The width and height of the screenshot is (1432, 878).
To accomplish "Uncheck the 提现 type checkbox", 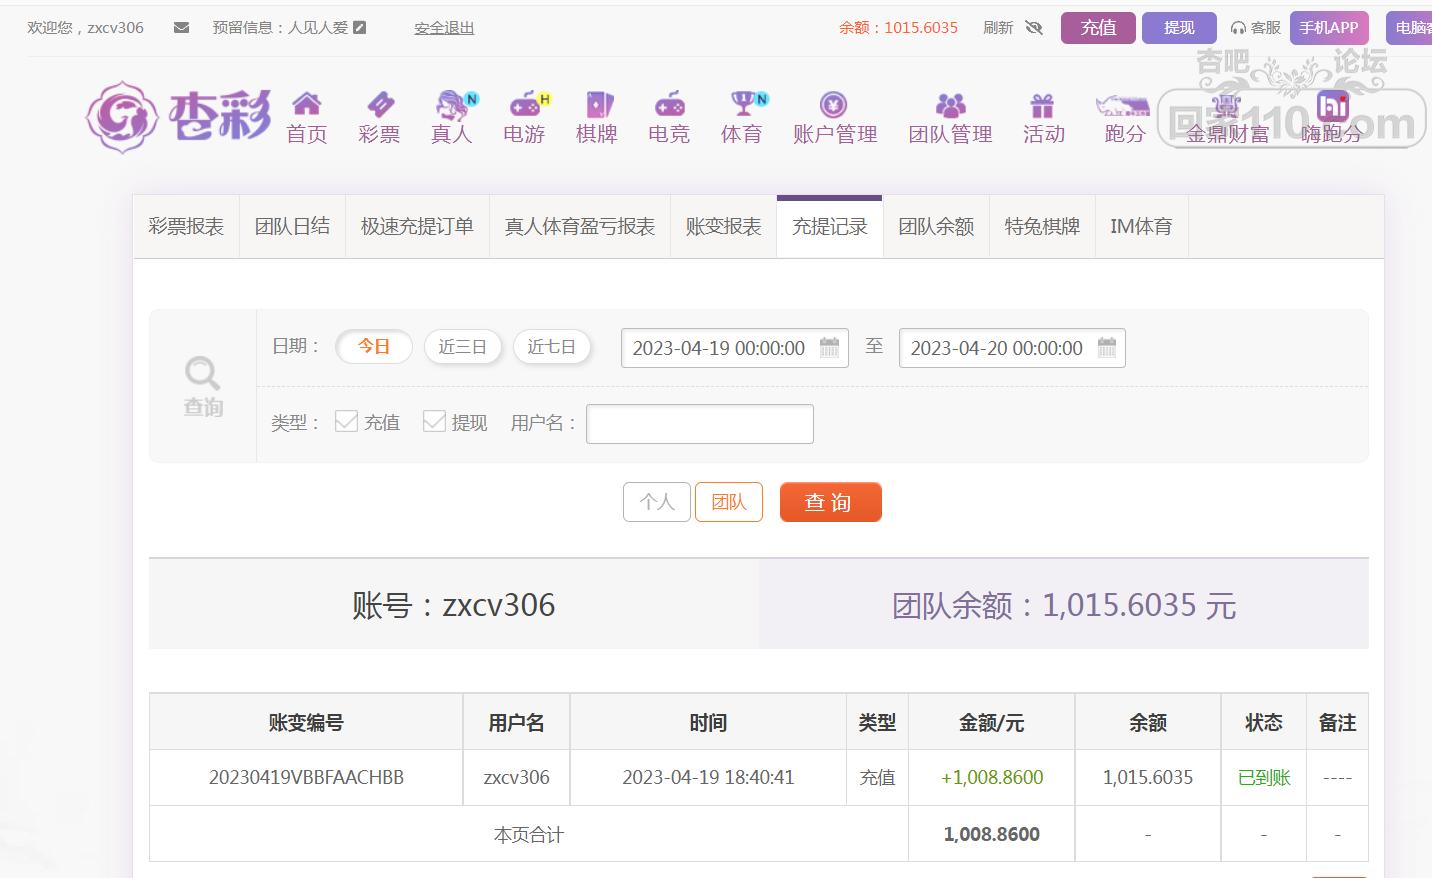I will pos(434,421).
